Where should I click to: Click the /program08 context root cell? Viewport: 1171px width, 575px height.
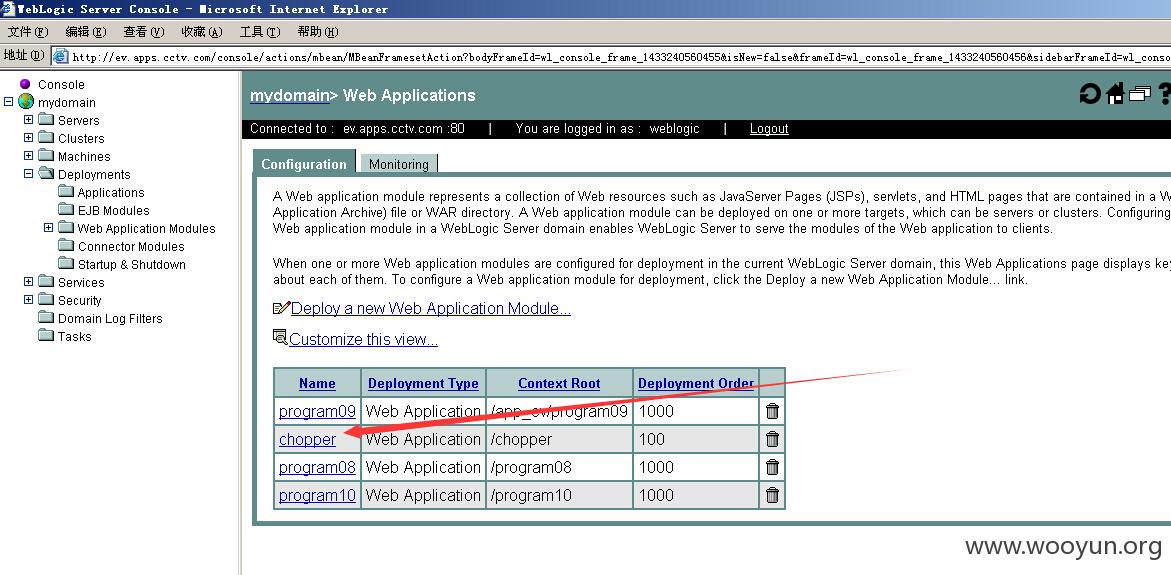[559, 467]
